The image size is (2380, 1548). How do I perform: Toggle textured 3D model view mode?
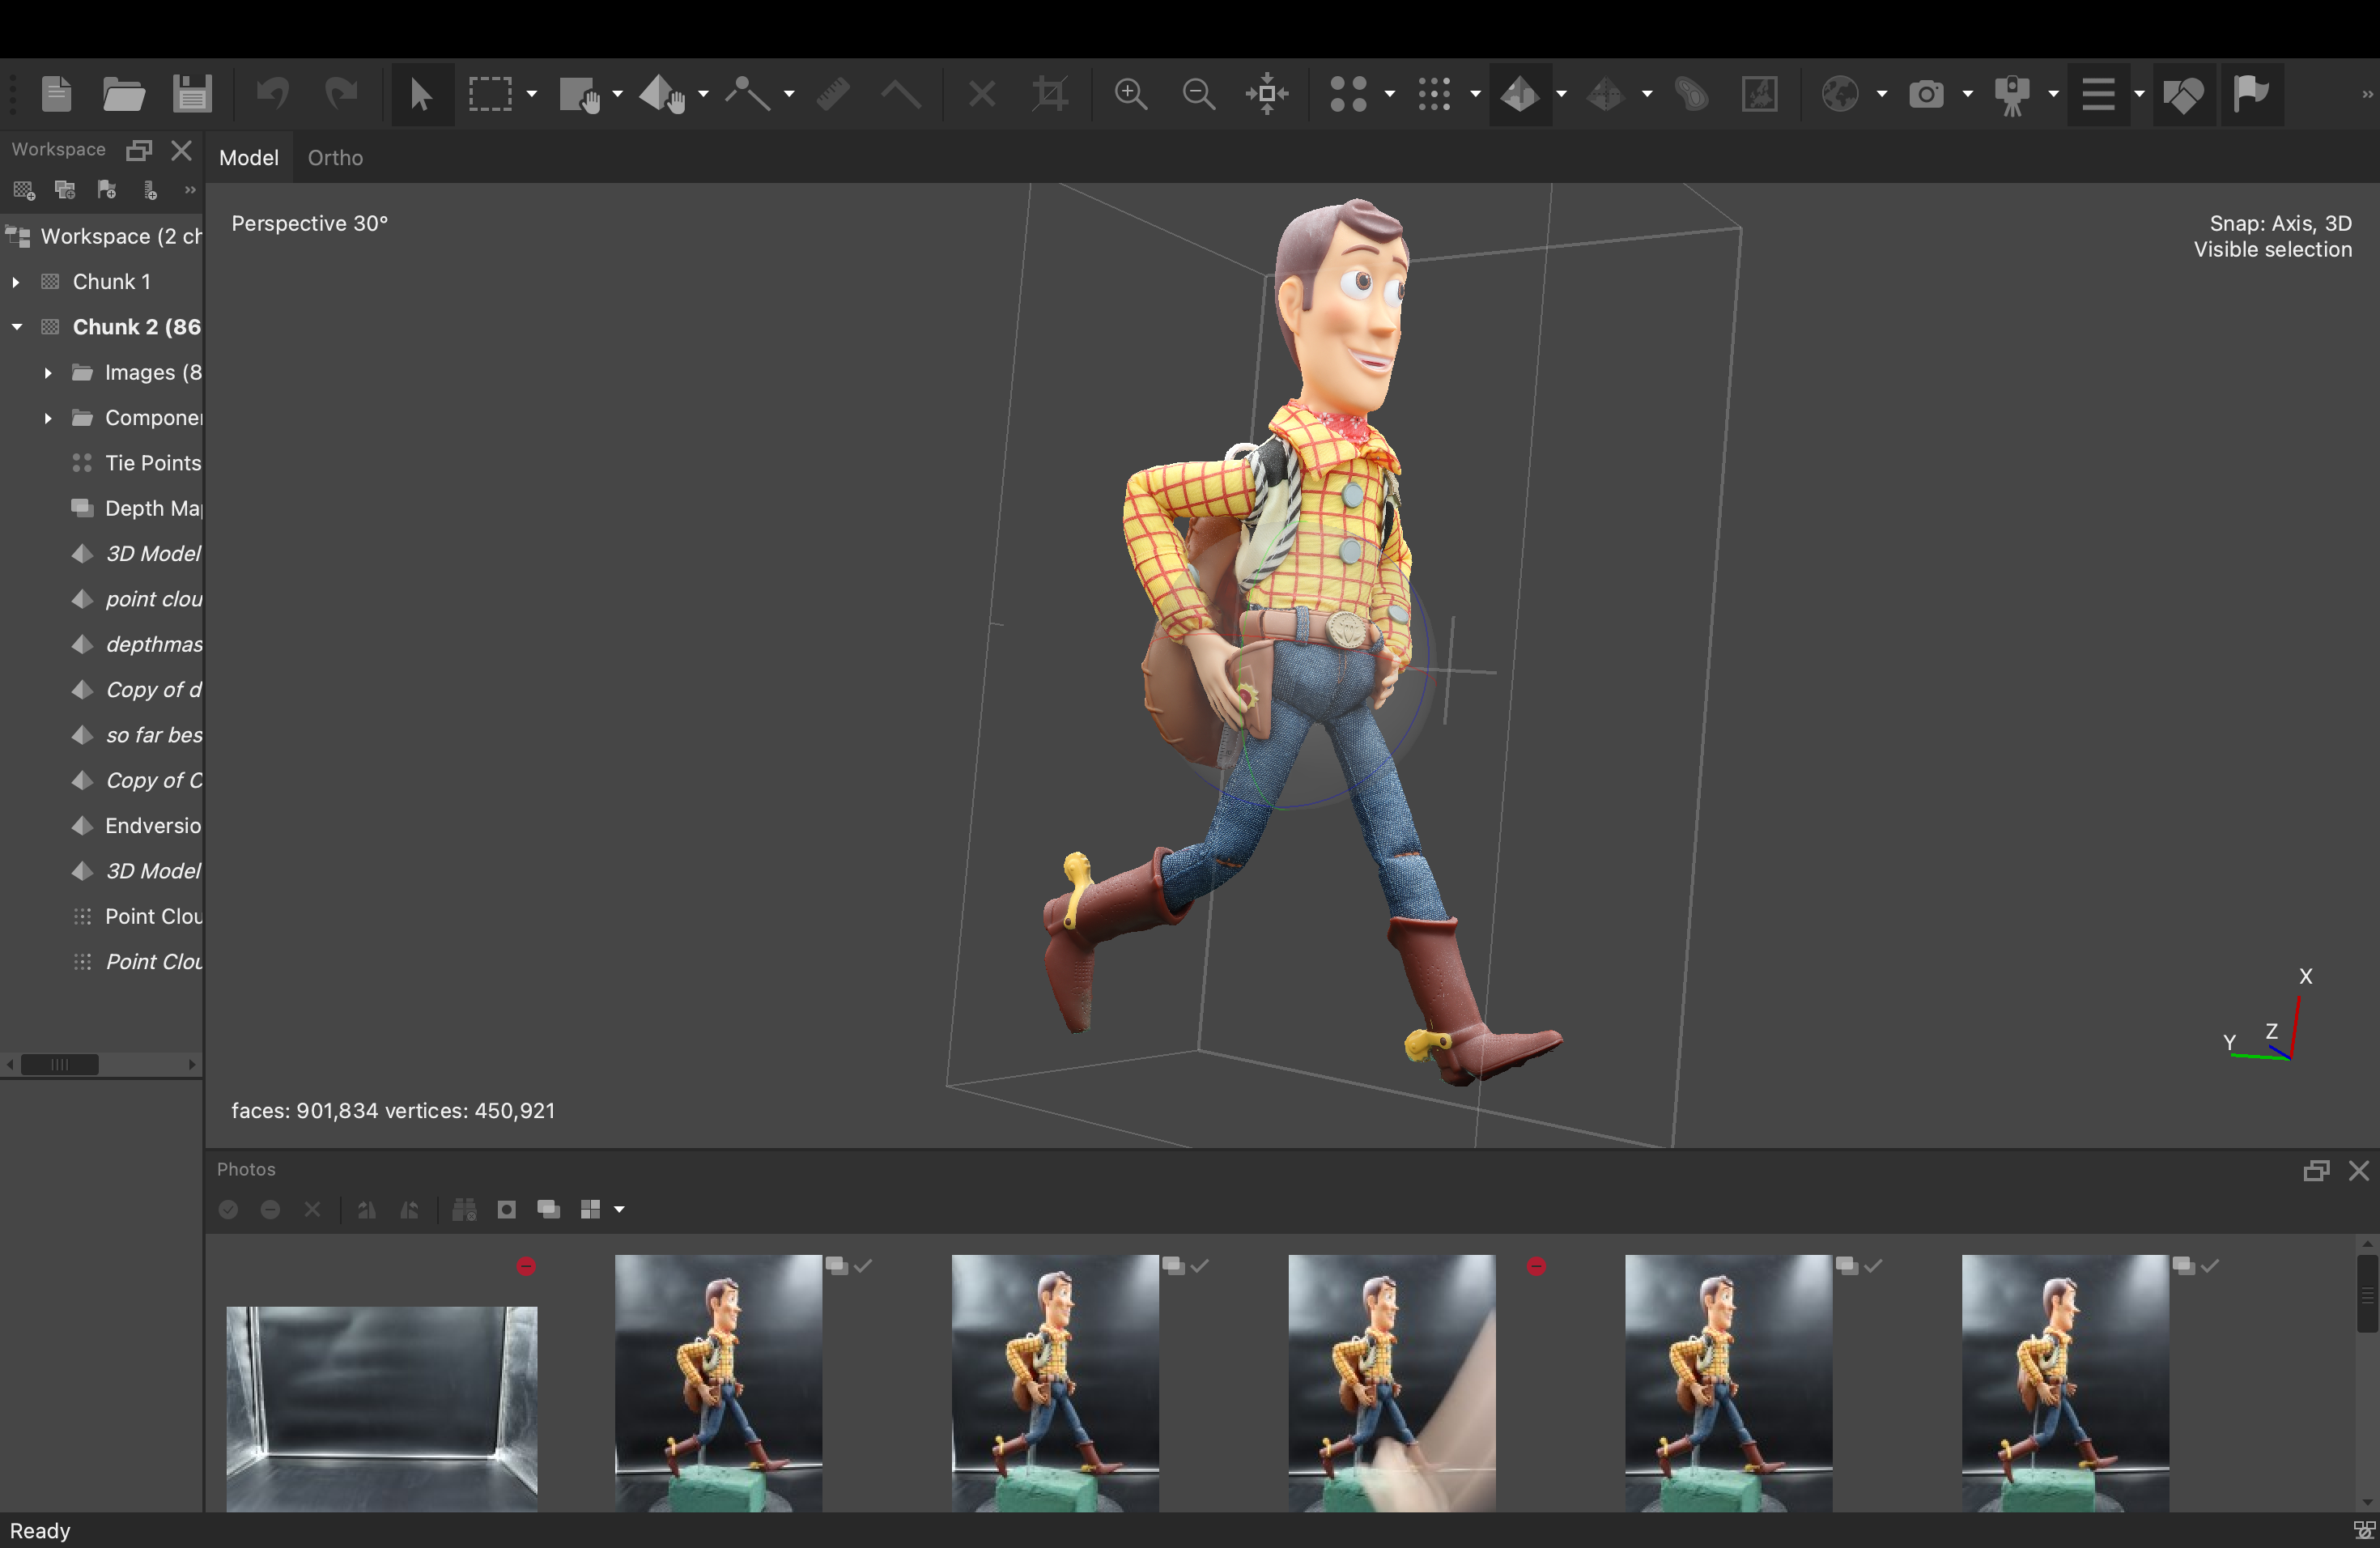coord(1520,94)
